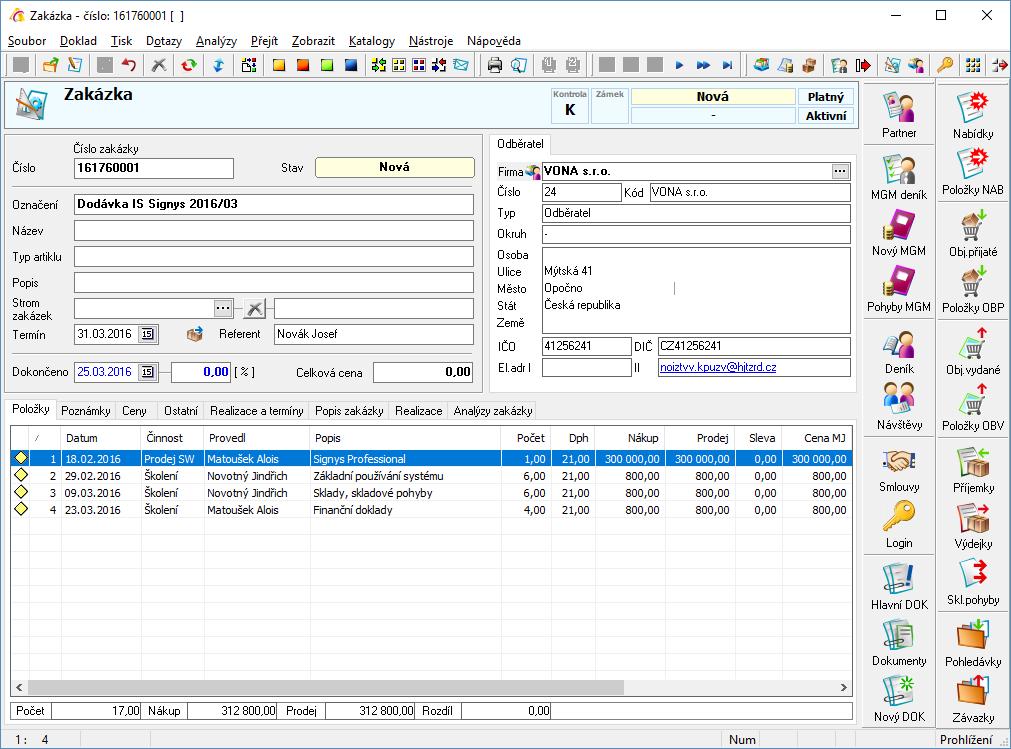The width and height of the screenshot is (1011, 749).
Task: Click the yellow square toolbar swatch
Action: coord(279,65)
